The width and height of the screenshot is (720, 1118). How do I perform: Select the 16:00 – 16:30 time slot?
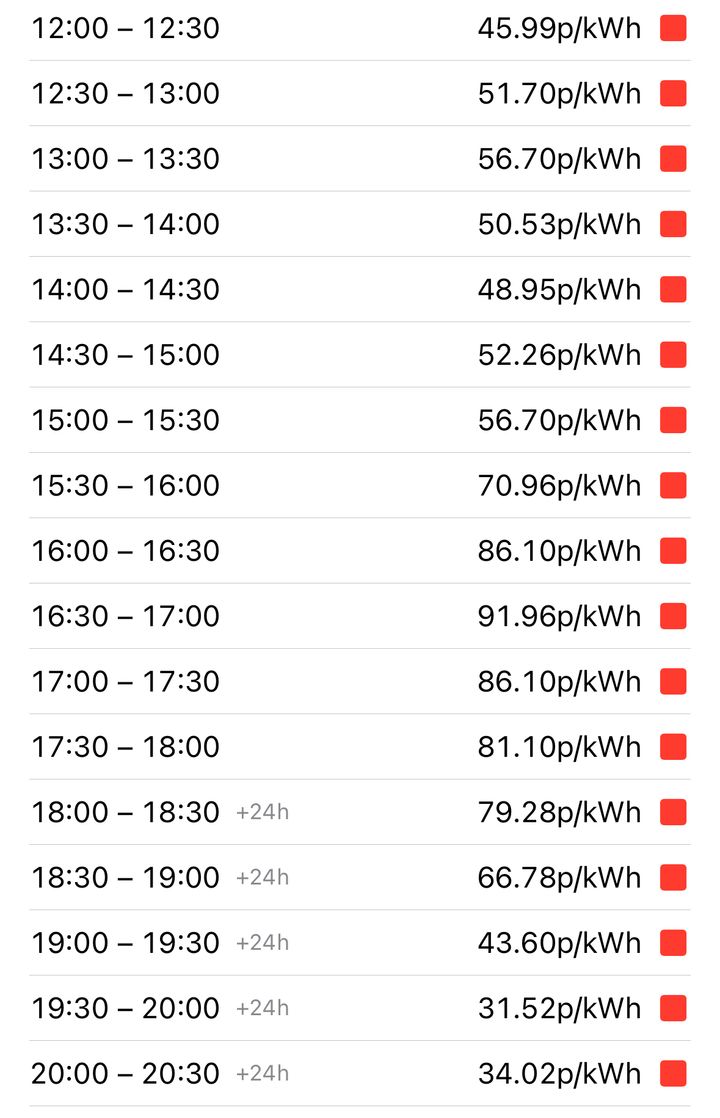(x=360, y=551)
